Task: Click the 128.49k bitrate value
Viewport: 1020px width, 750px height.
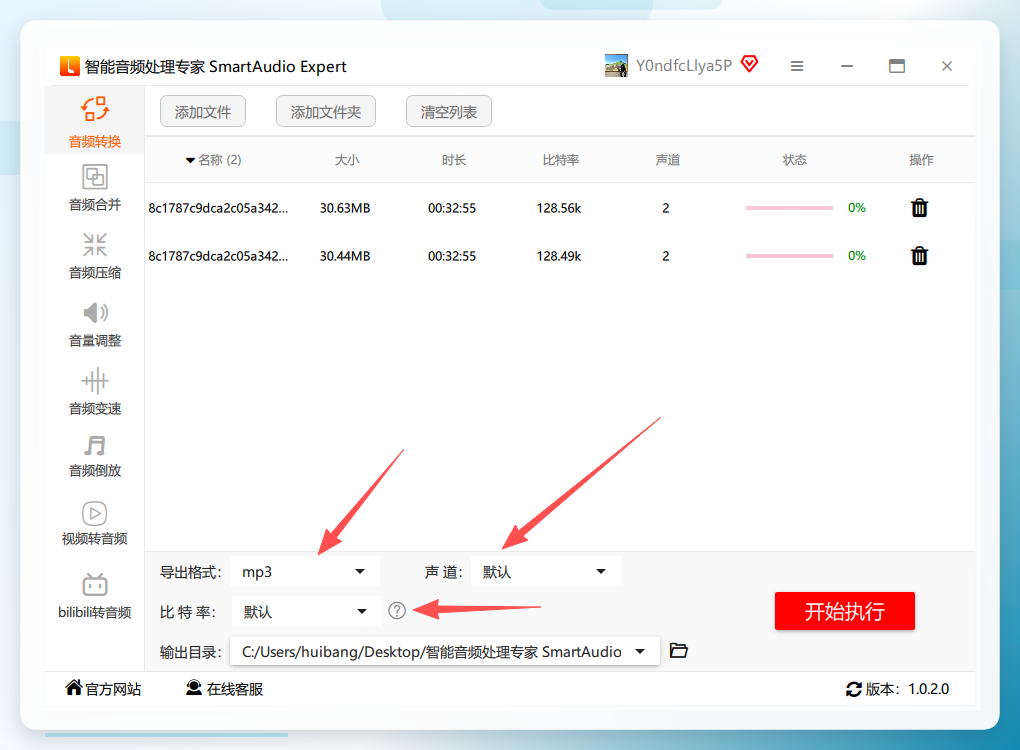Action: point(559,256)
